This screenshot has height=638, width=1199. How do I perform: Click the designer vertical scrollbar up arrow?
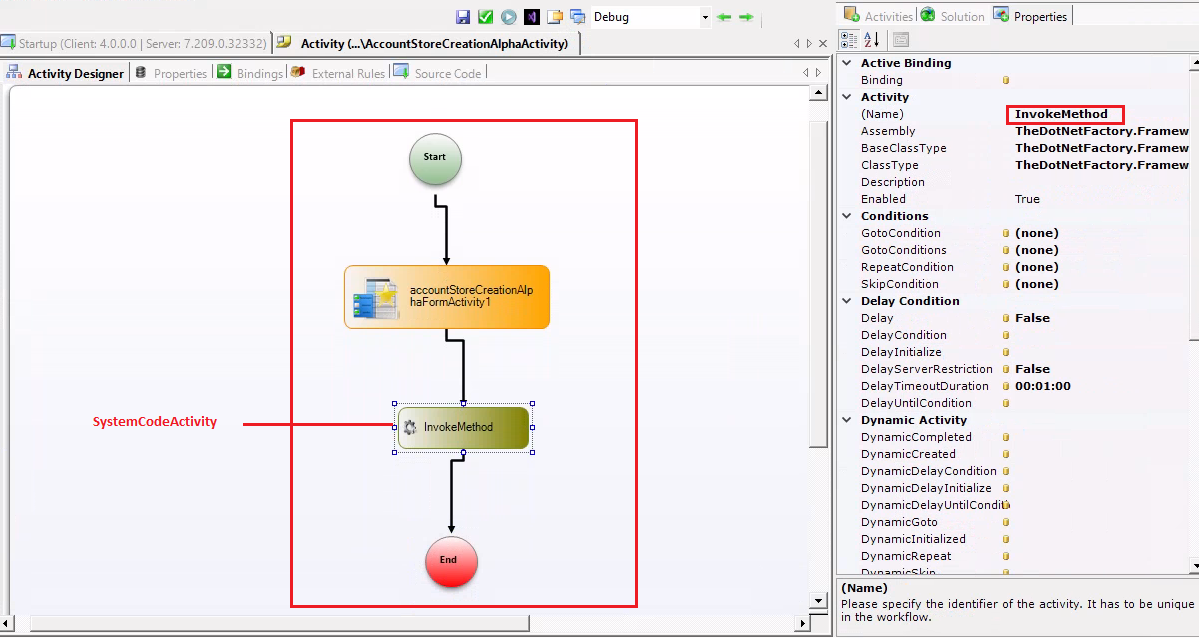click(819, 93)
